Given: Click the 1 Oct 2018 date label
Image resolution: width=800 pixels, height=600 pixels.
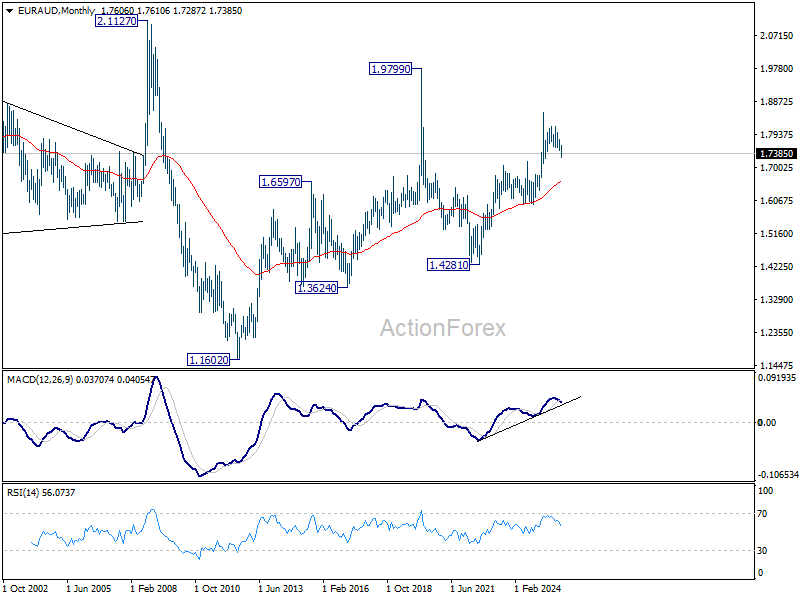Looking at the screenshot, I should pyautogui.click(x=409, y=589).
